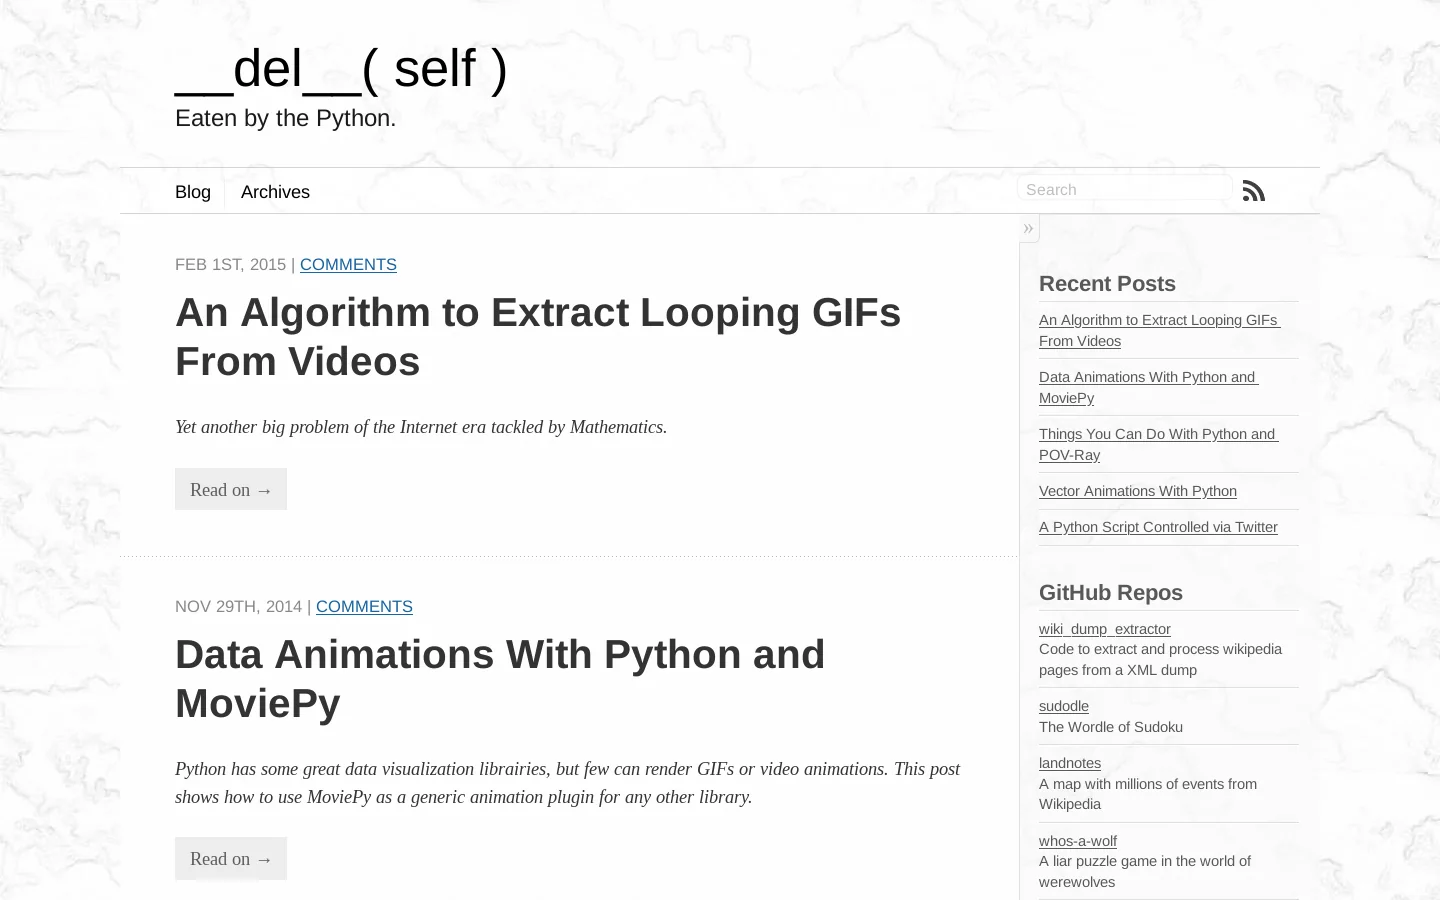Open recent post 'Things You Can Do With Python and POV-Ray'
This screenshot has width=1440, height=900.
point(1158,444)
